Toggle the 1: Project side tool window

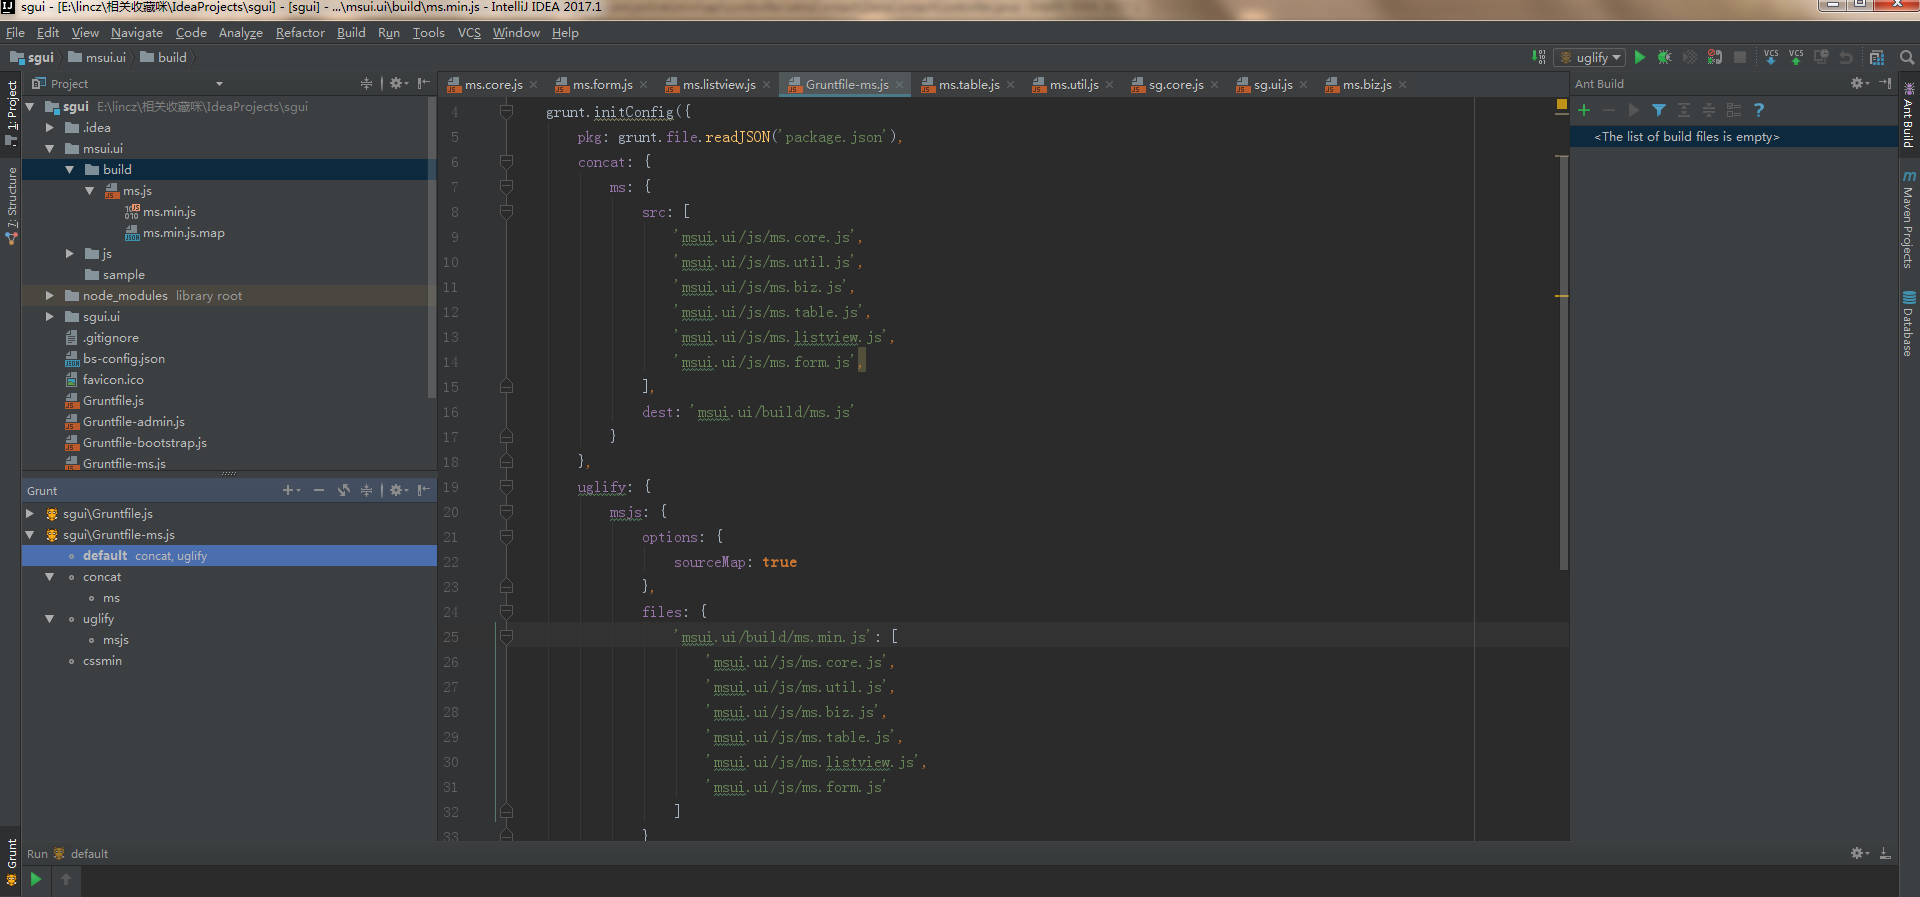coord(12,113)
